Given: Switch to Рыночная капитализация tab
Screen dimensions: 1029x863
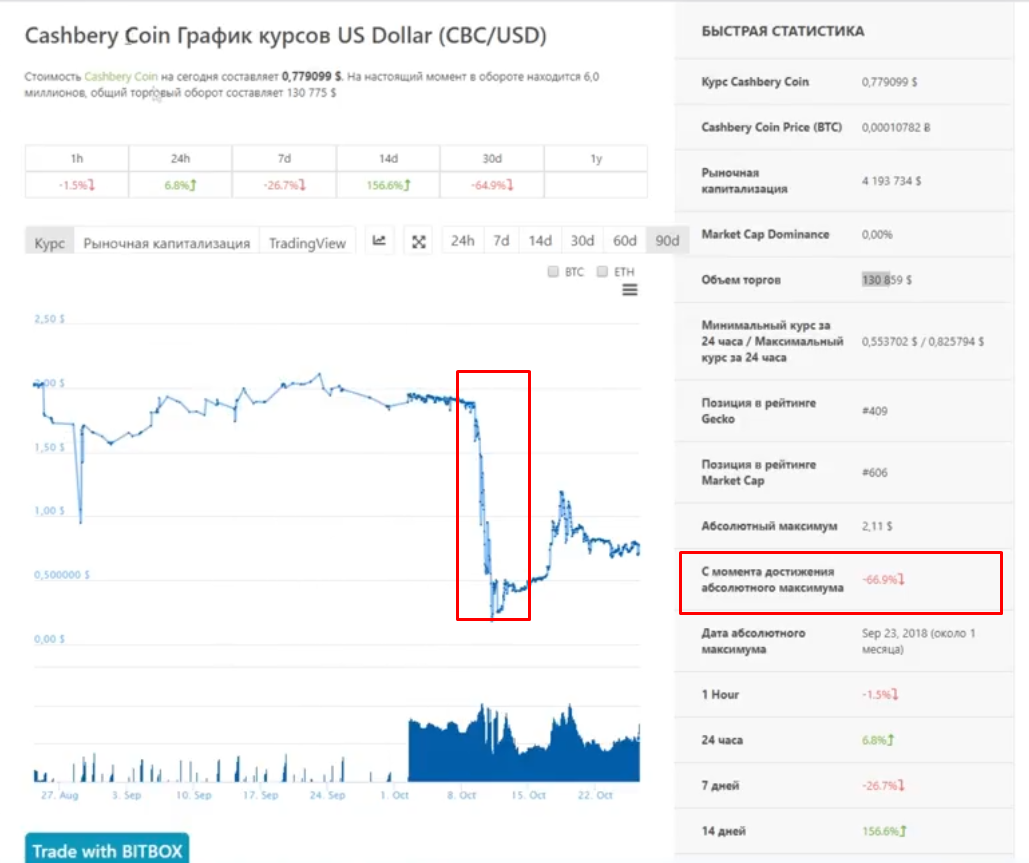Looking at the screenshot, I should pyautogui.click(x=167, y=242).
